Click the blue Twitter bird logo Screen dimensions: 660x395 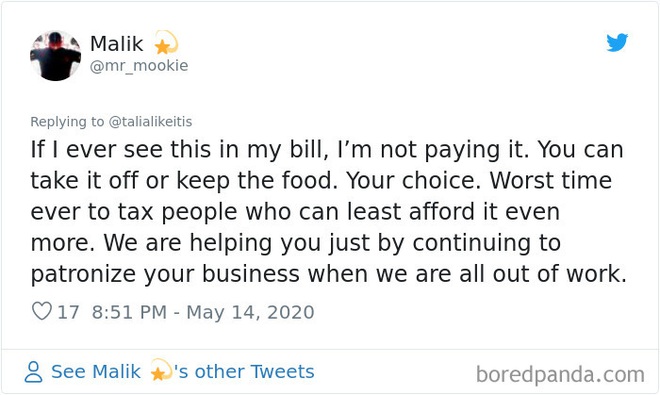(x=617, y=43)
